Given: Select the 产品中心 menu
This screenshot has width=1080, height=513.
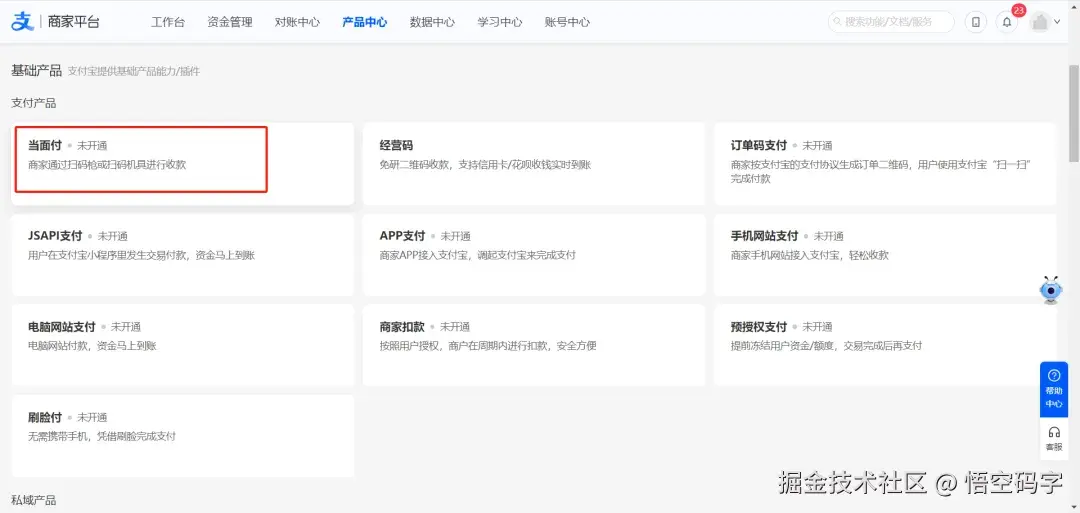Looking at the screenshot, I should point(364,22).
